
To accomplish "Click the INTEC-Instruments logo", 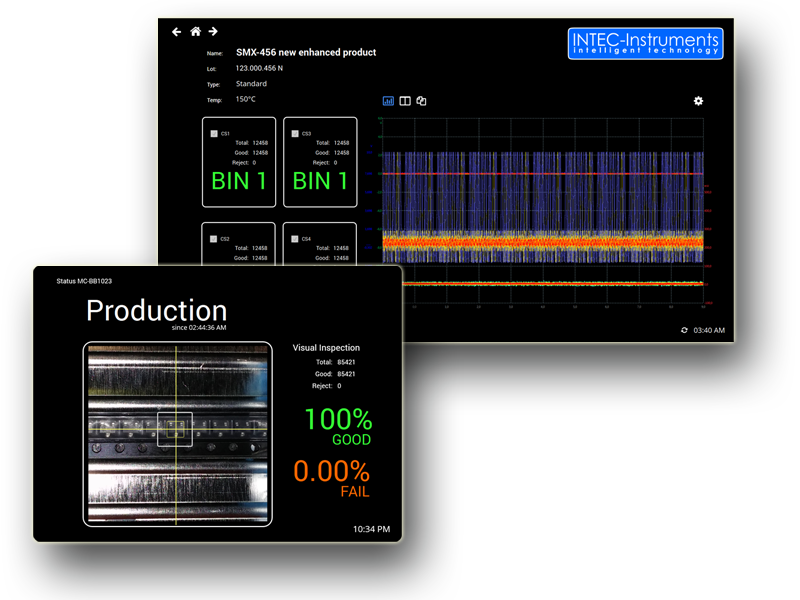I will tap(645, 43).
